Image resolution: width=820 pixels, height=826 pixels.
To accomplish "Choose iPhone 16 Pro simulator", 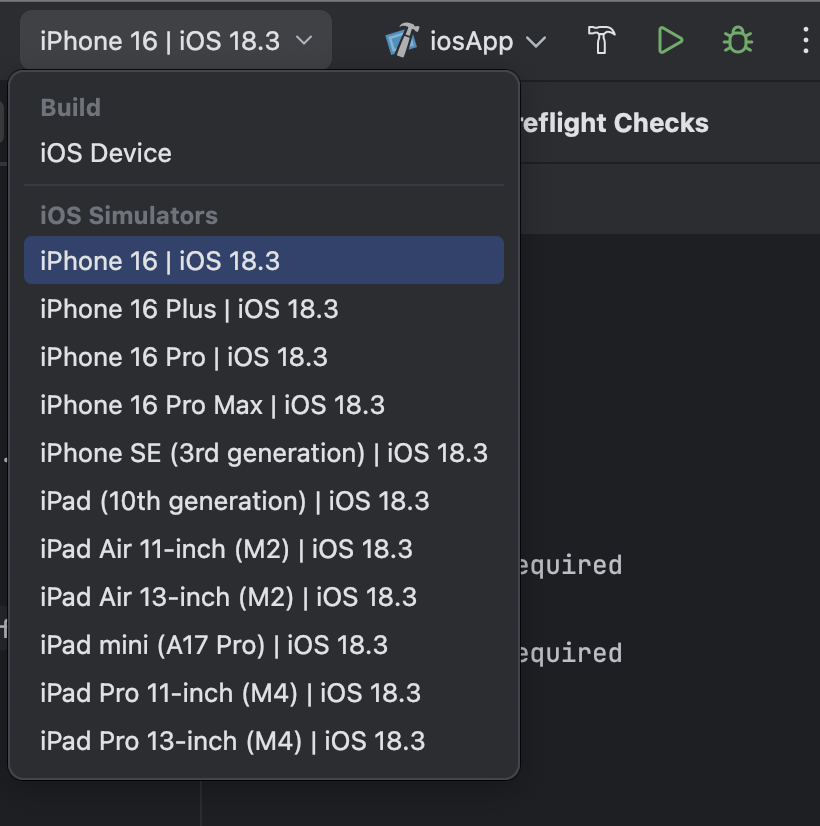I will pyautogui.click(x=264, y=357).
